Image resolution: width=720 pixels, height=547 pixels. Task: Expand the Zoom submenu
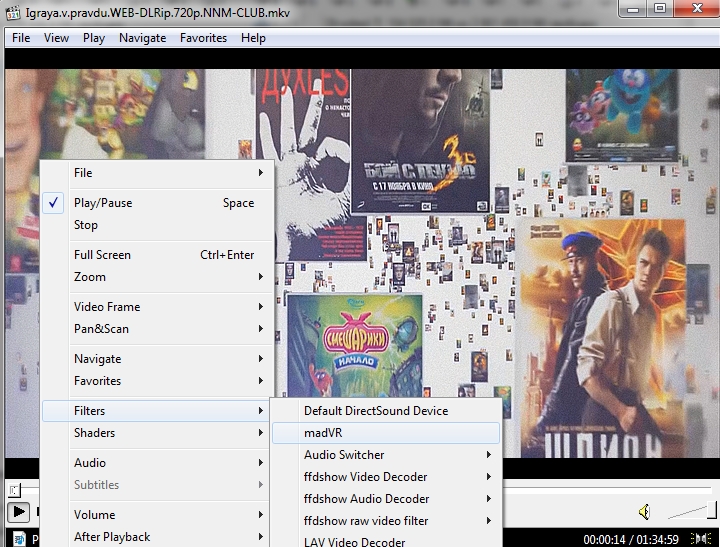pyautogui.click(x=89, y=277)
